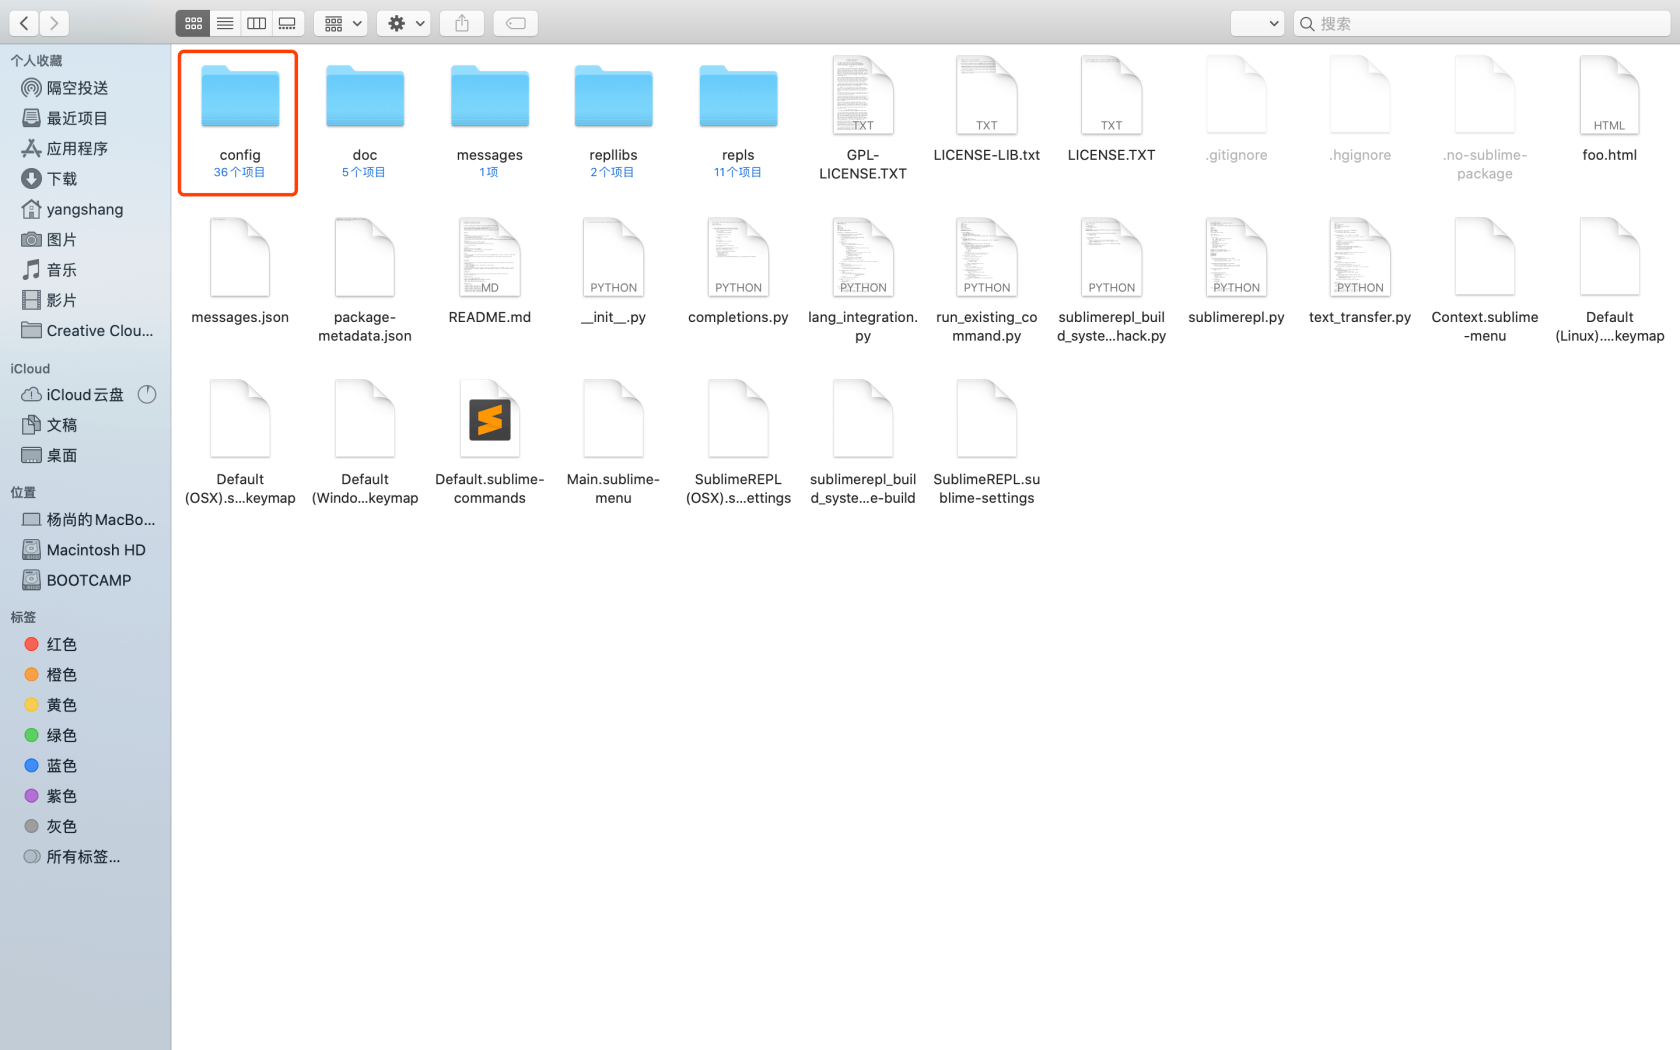Click the edit tags toolbar button
The height and width of the screenshot is (1050, 1680).
(x=516, y=23)
